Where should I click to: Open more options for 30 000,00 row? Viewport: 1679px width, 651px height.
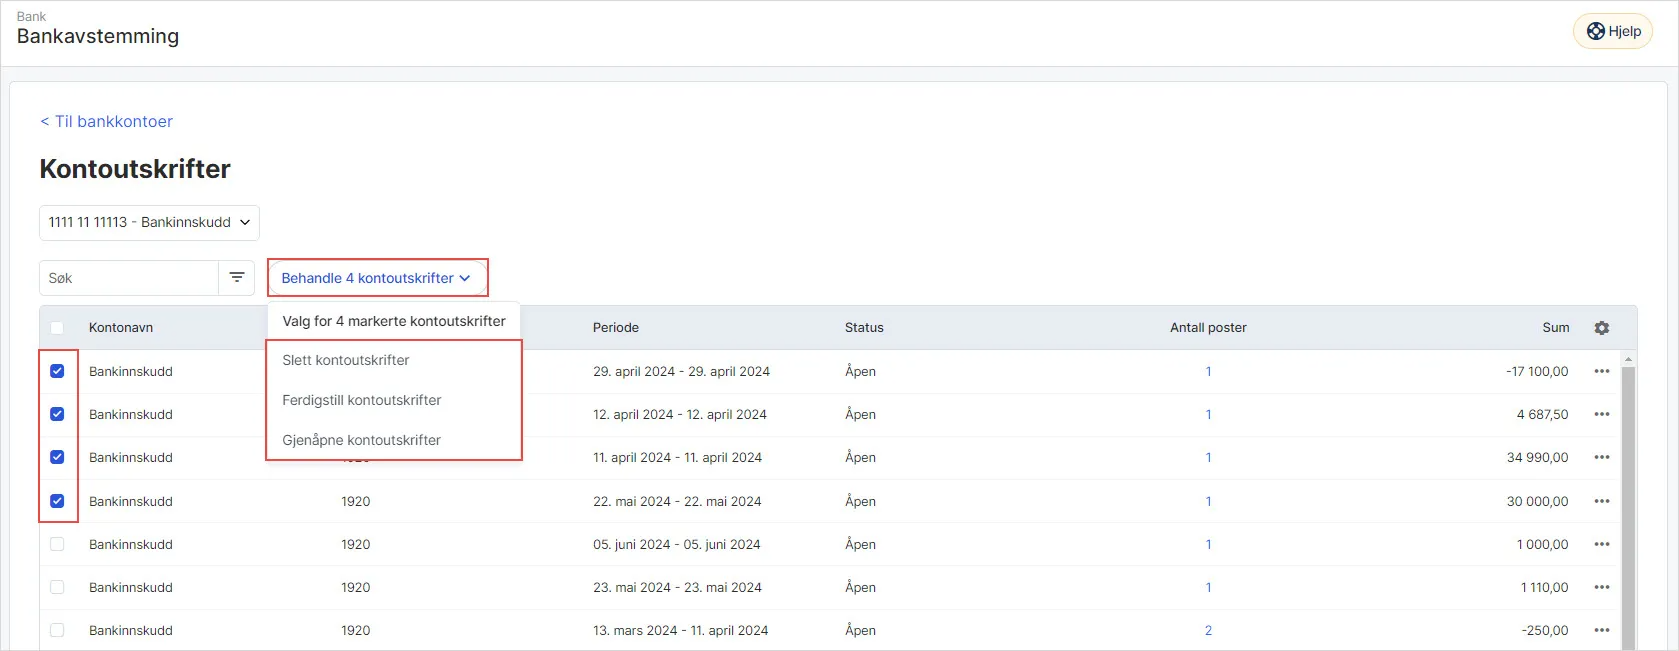[x=1602, y=501]
